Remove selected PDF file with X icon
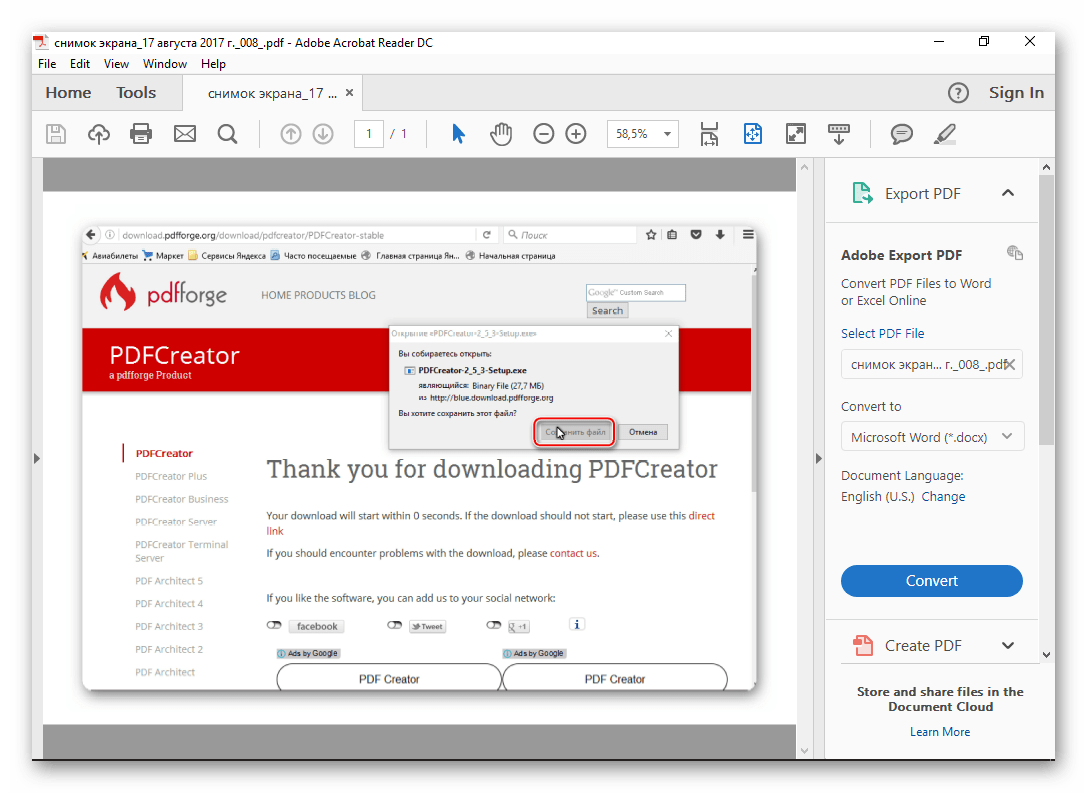The image size is (1088, 793). [1010, 365]
